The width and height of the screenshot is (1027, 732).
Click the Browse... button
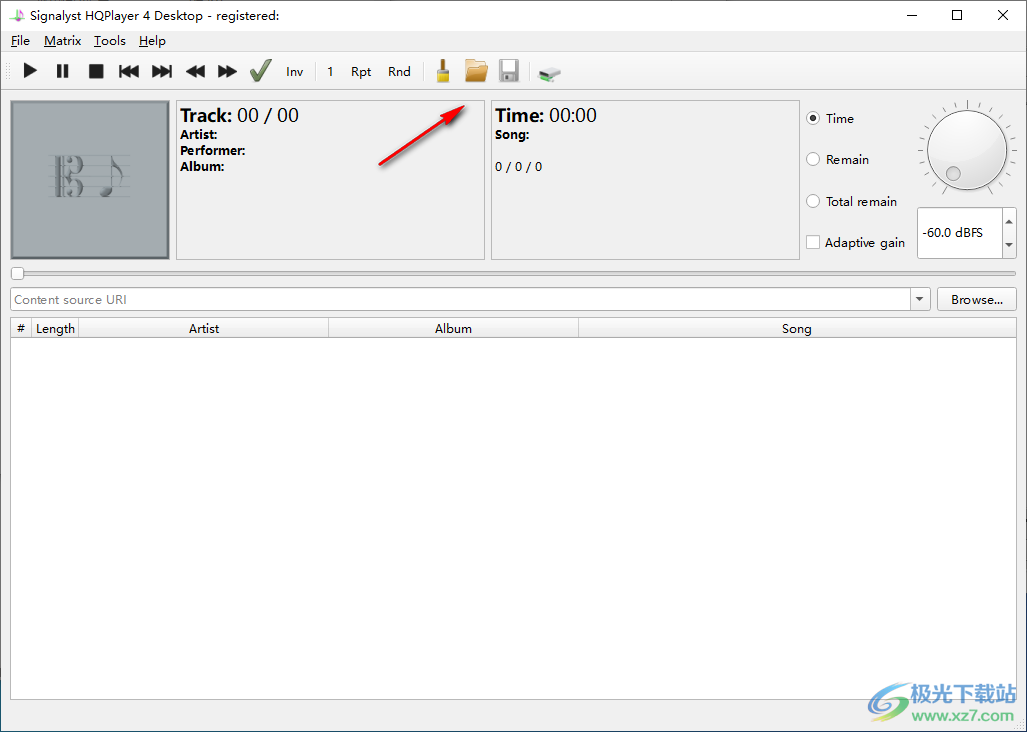point(977,299)
